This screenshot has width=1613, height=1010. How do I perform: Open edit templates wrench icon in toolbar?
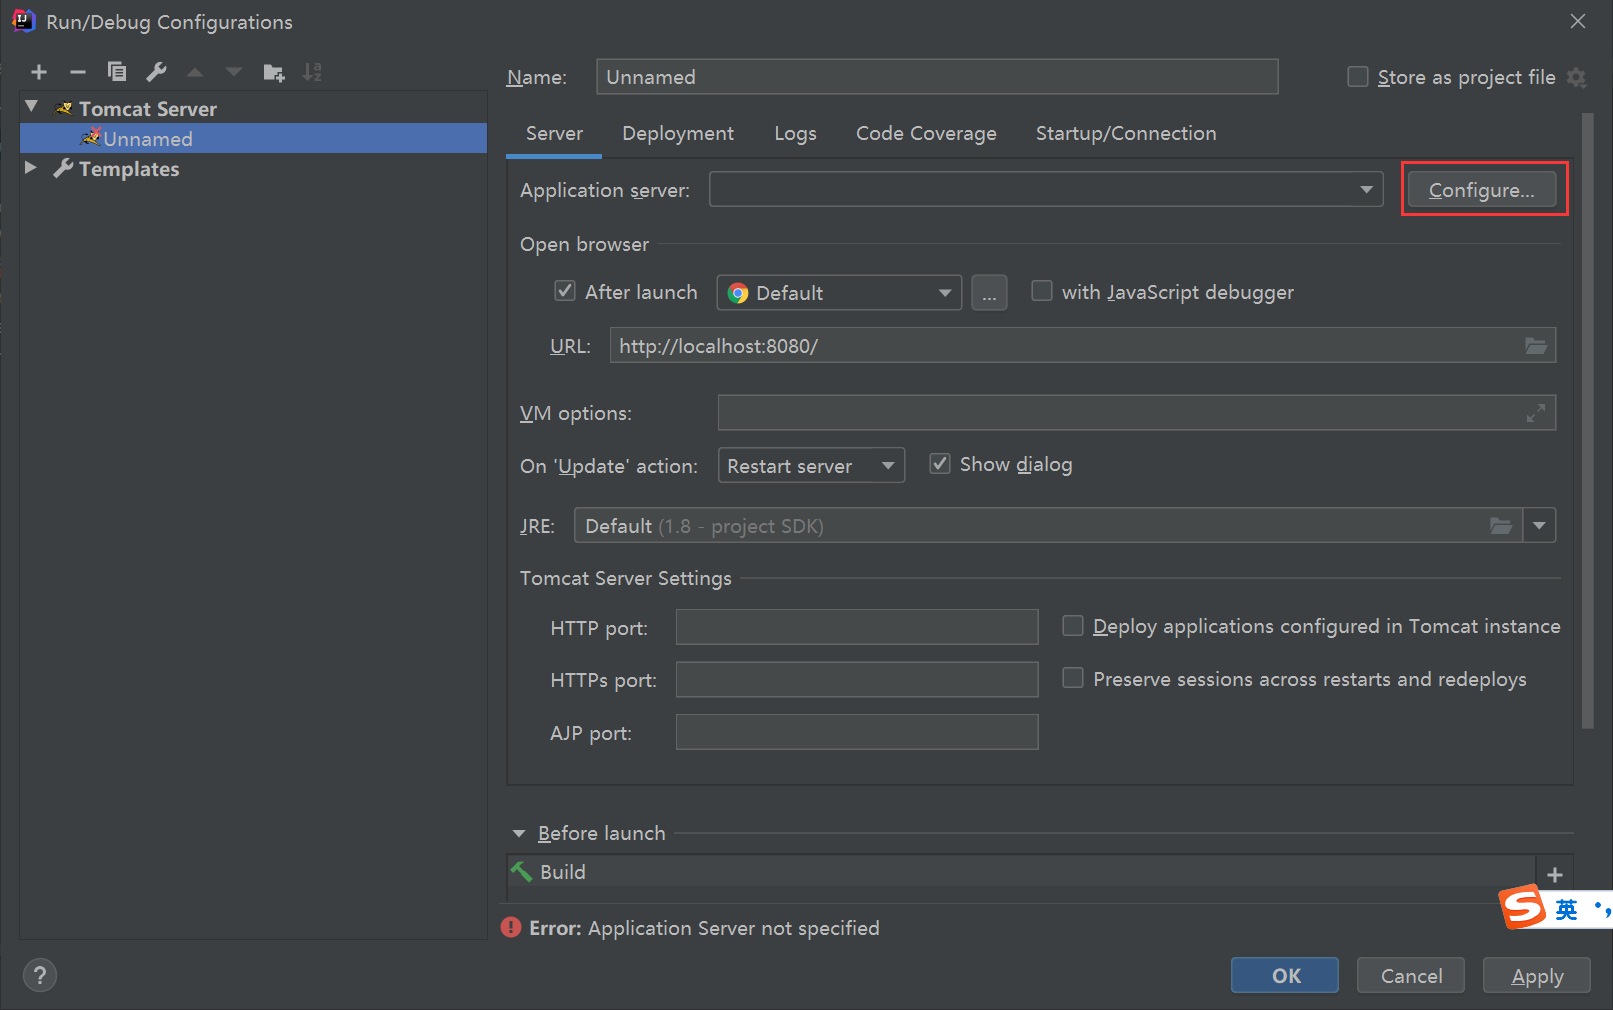click(156, 72)
